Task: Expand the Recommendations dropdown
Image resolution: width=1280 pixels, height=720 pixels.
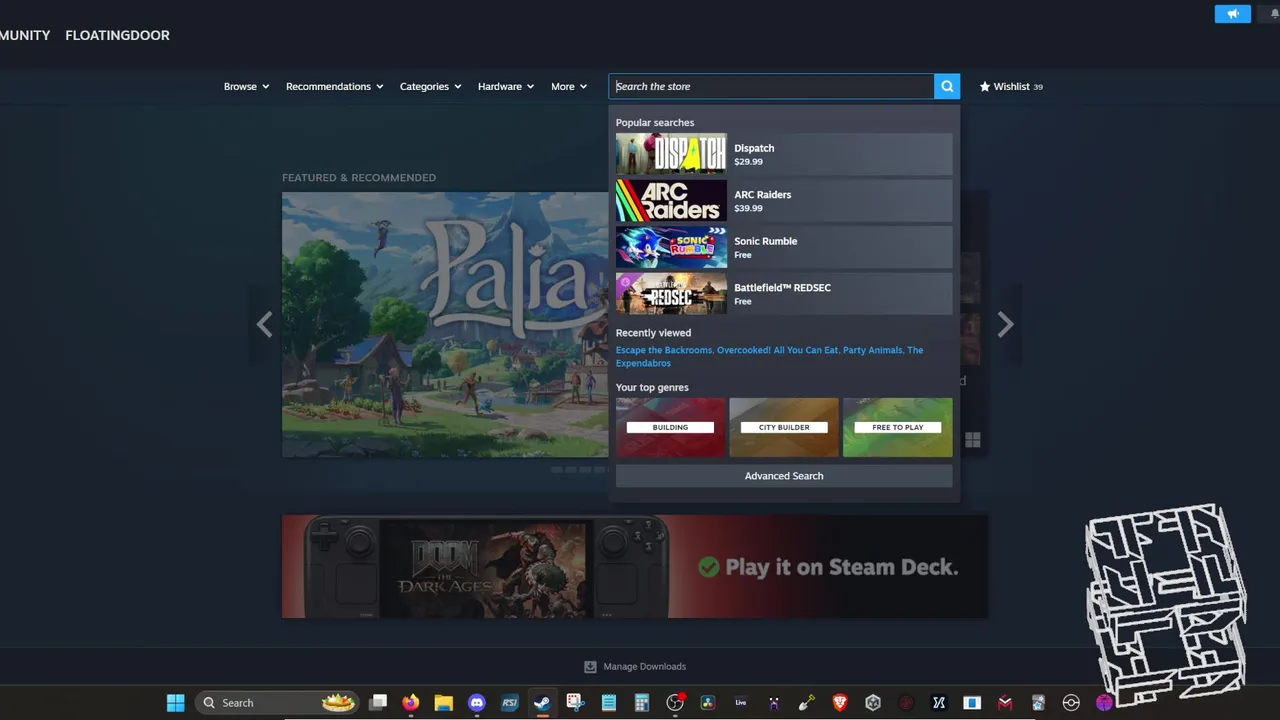Action: 335,86
